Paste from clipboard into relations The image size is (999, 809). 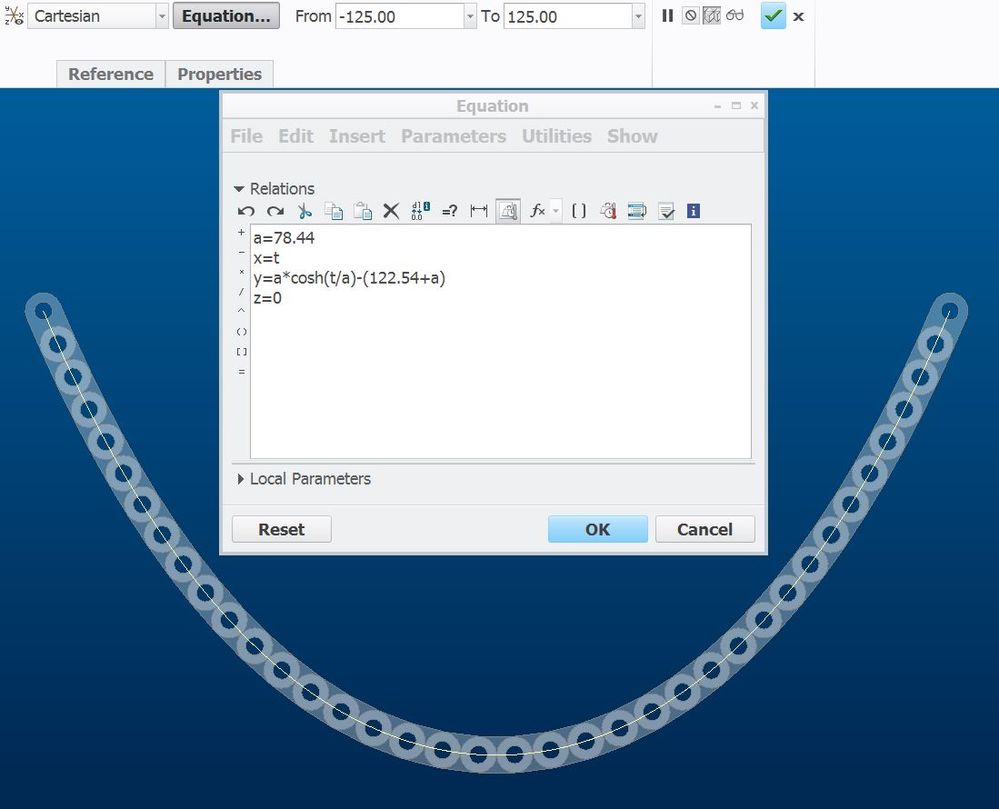click(363, 211)
